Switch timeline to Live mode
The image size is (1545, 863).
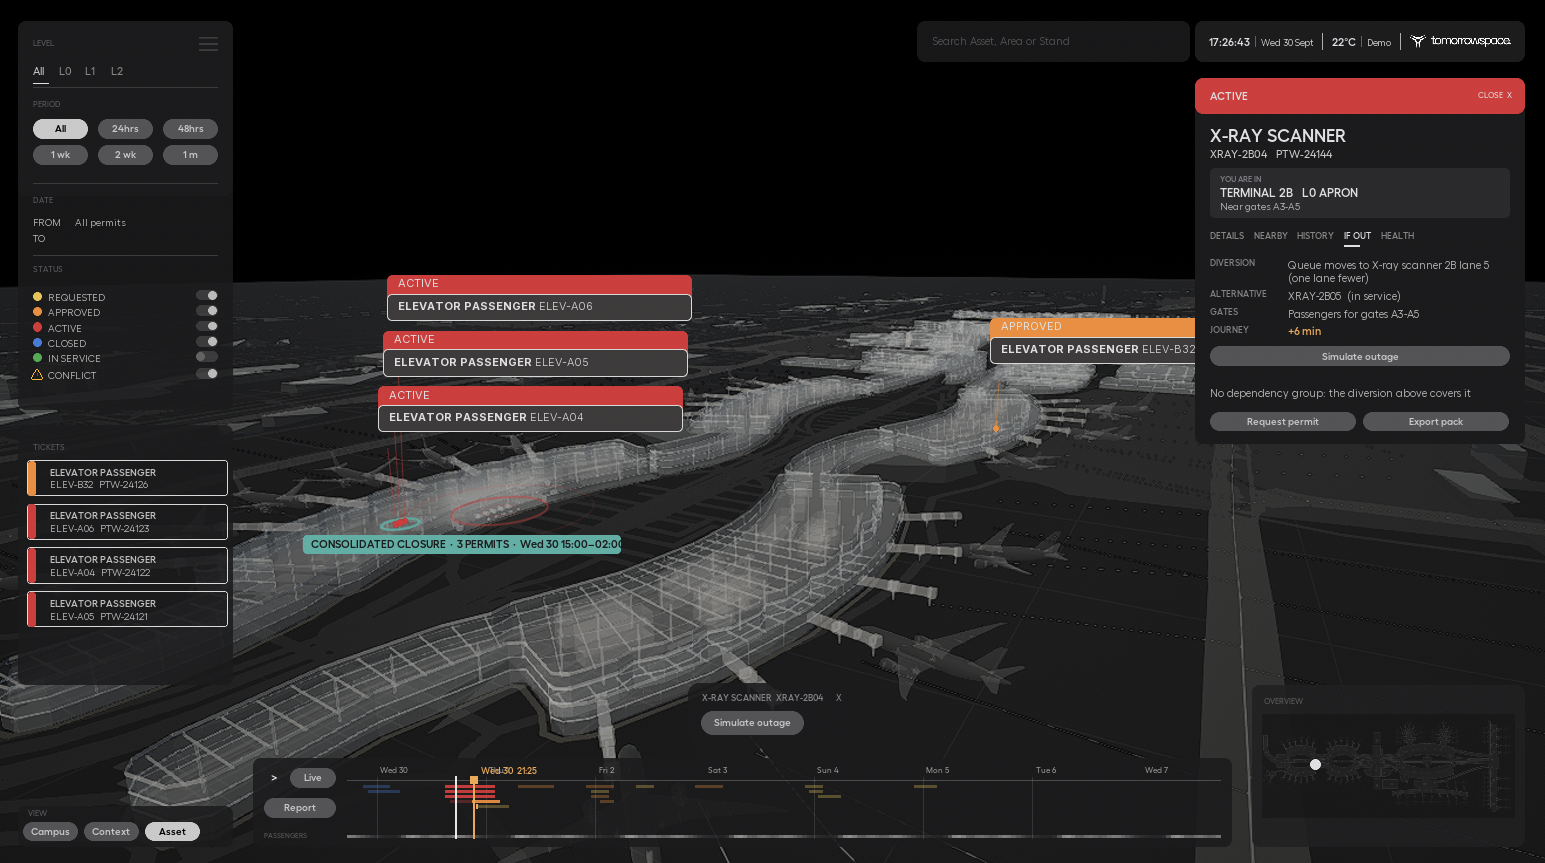coord(313,778)
